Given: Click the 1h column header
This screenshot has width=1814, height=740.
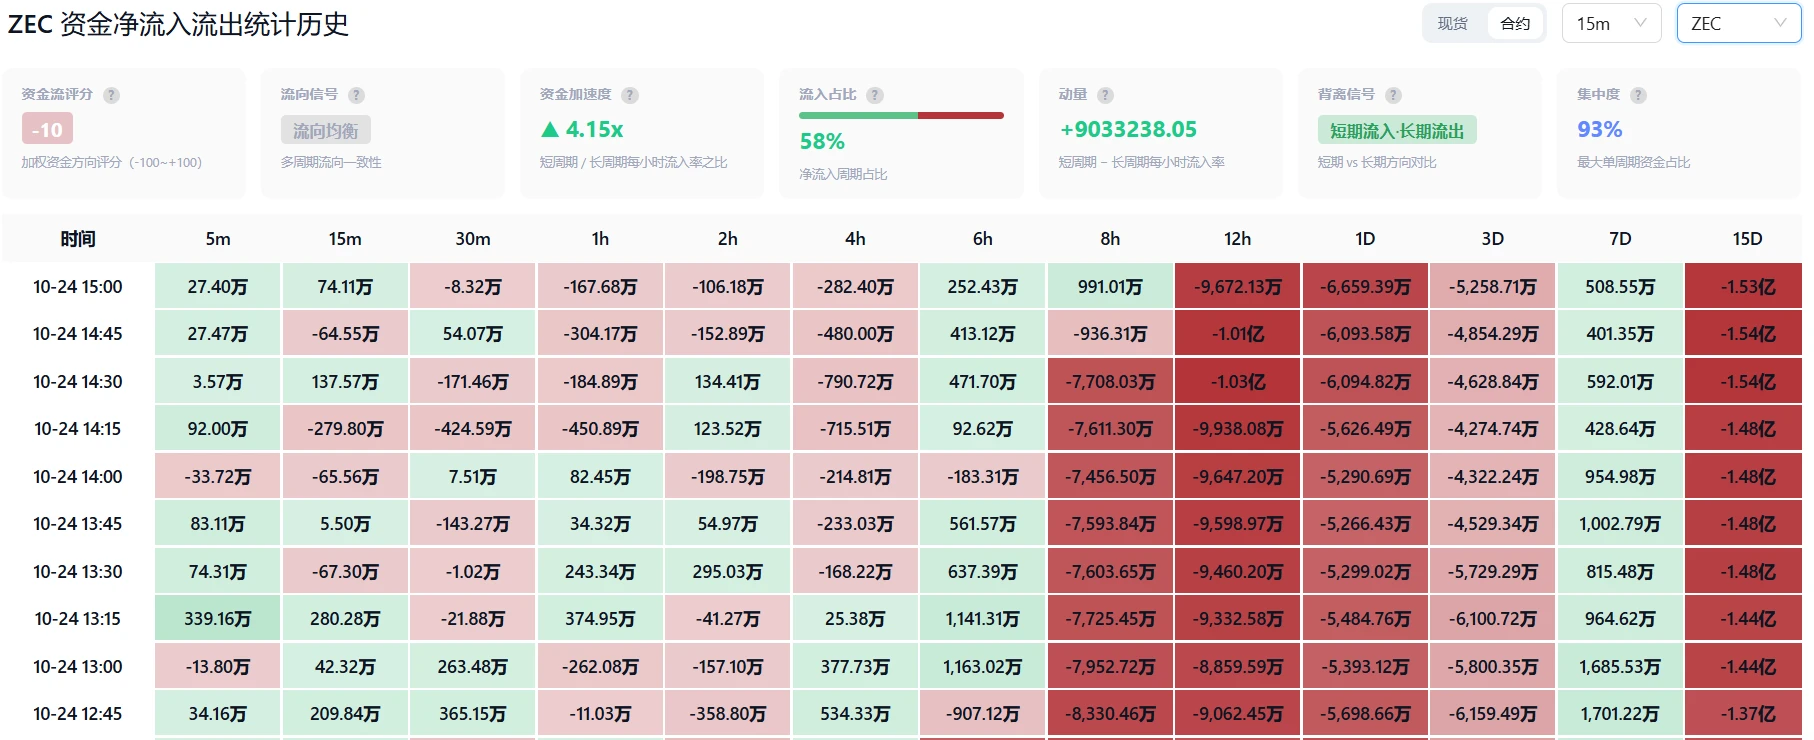Looking at the screenshot, I should 600,239.
